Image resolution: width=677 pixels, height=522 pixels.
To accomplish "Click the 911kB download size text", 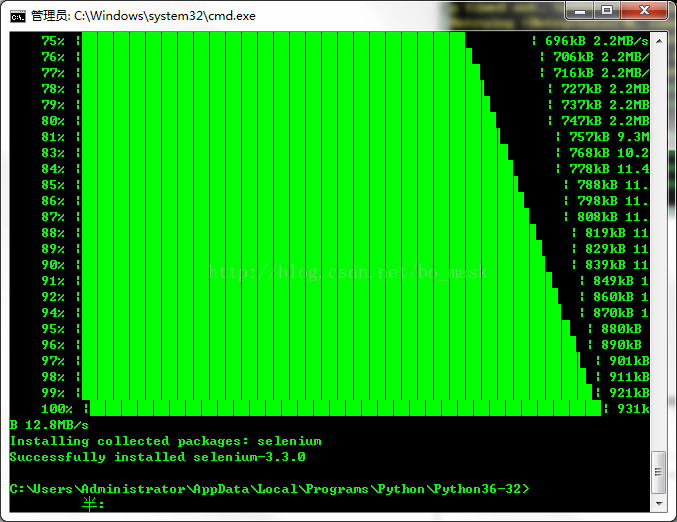I will (629, 376).
